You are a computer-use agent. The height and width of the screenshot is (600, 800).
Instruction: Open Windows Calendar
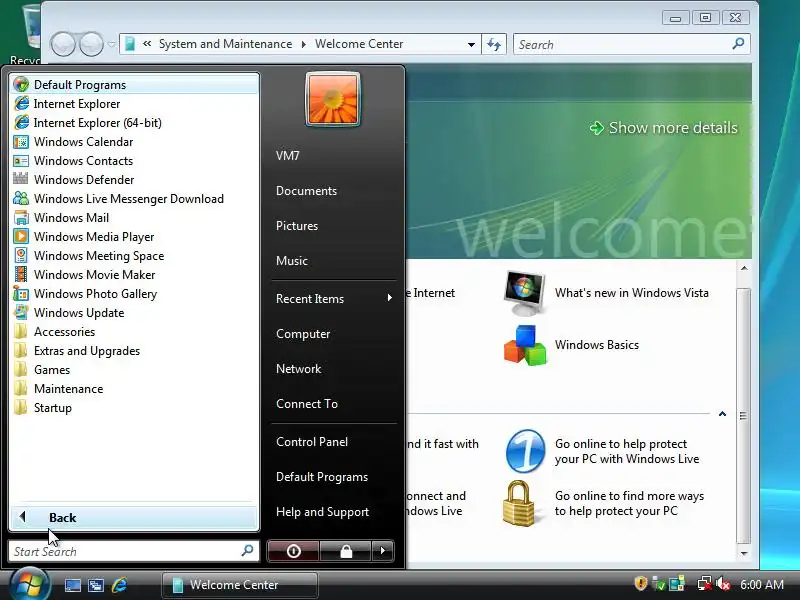pos(135,142)
